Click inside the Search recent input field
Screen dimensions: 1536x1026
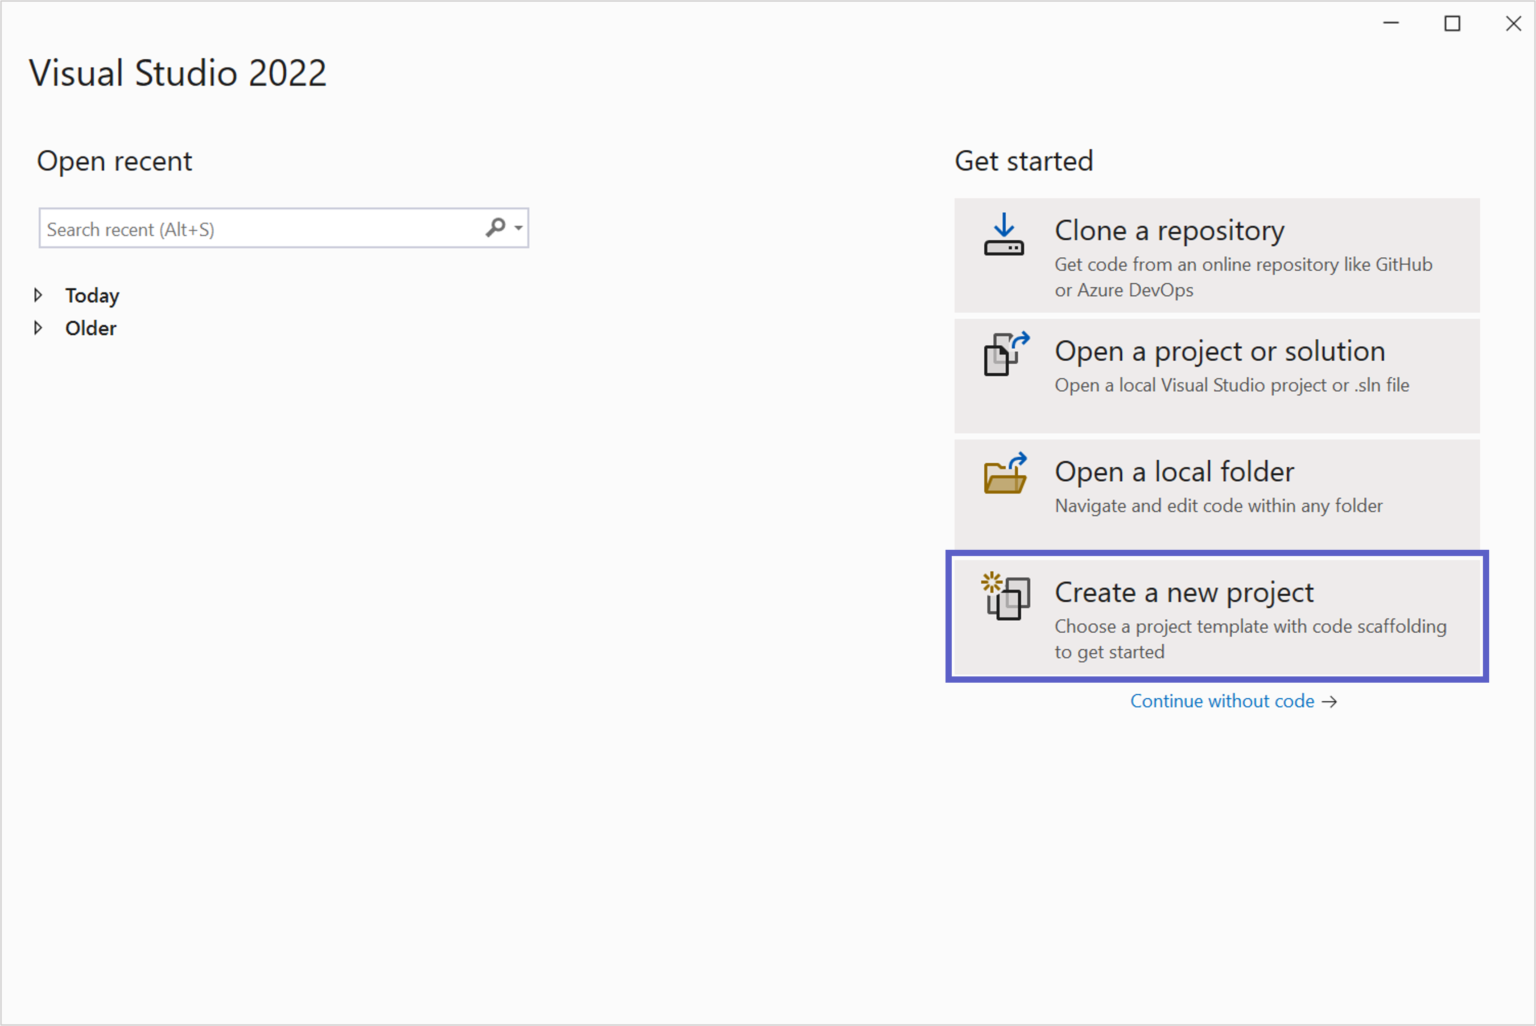[x=250, y=228]
